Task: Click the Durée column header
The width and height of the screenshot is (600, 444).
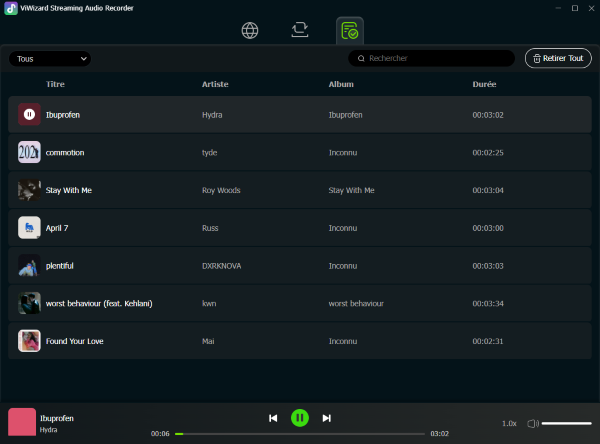Action: (x=484, y=84)
